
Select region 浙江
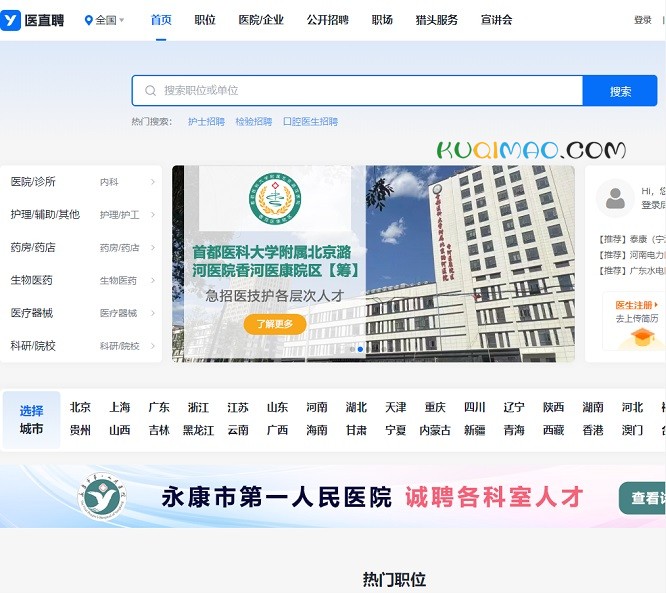pos(198,407)
